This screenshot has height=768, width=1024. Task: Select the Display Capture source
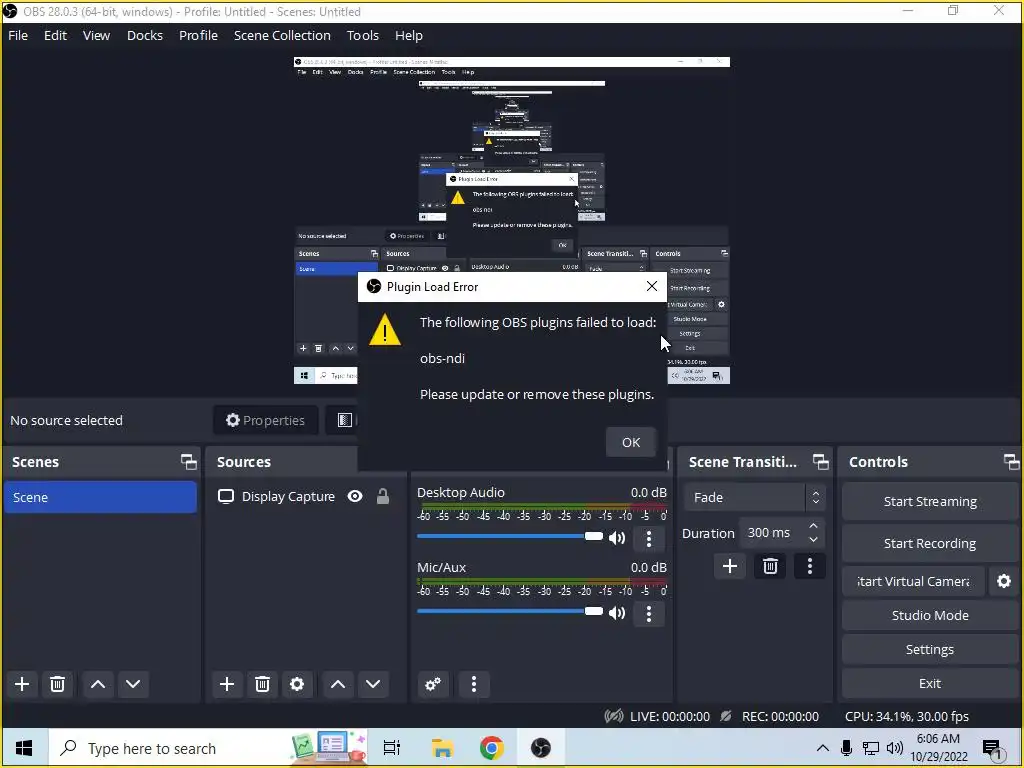point(288,496)
